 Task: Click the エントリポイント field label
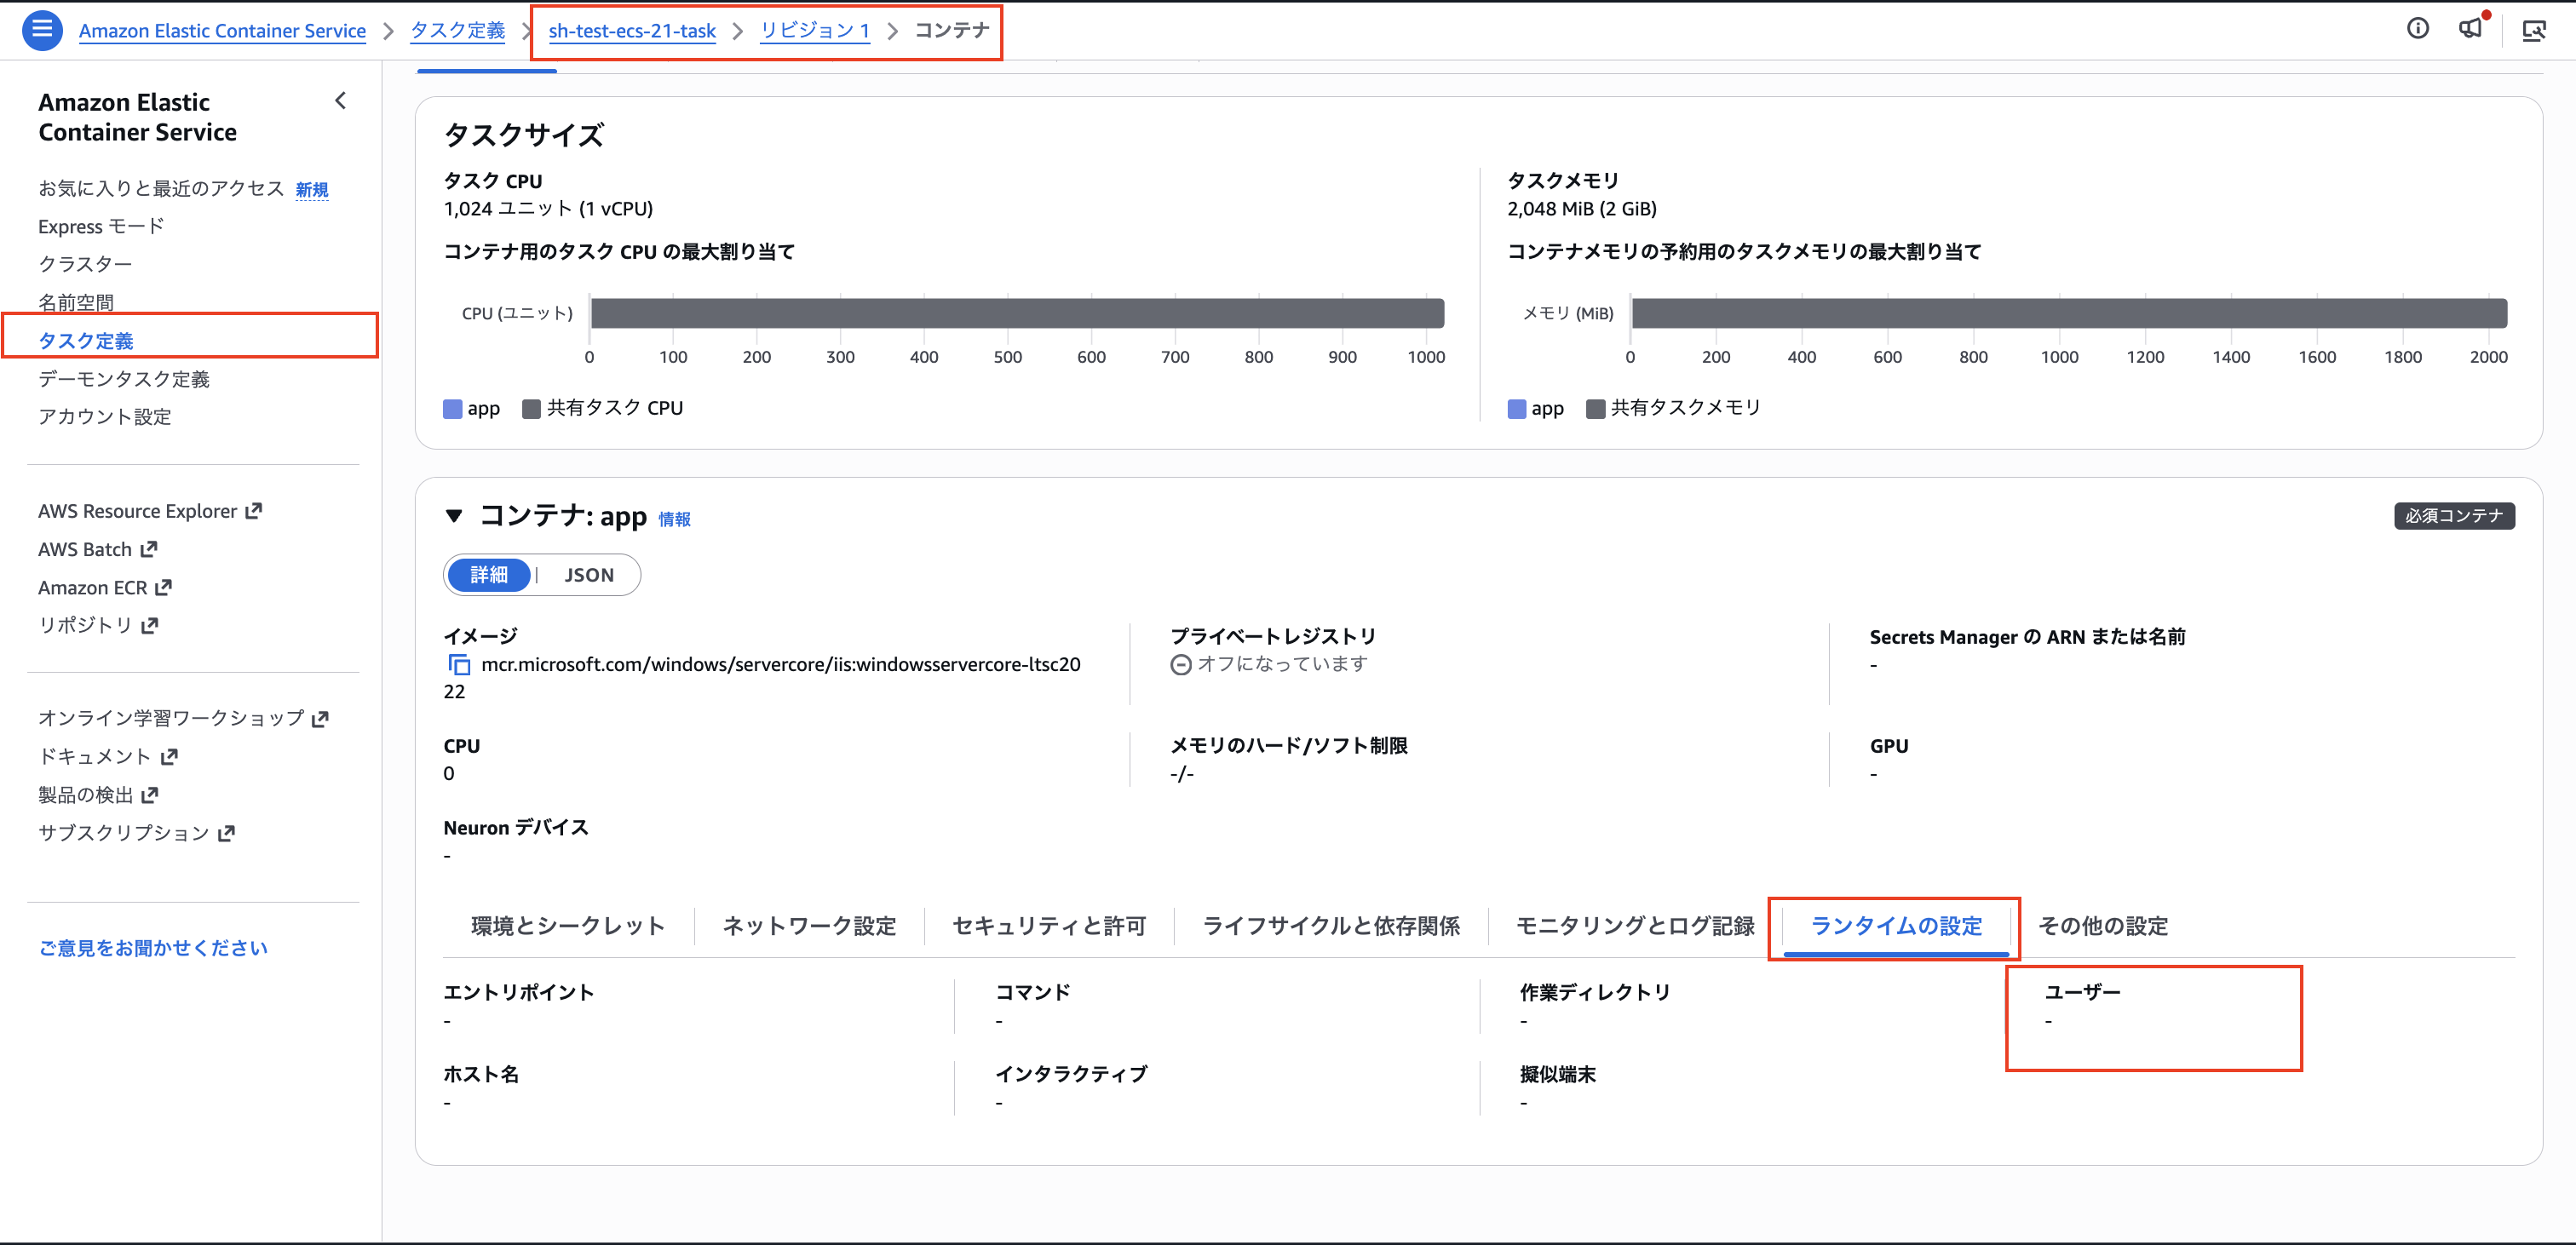[x=518, y=992]
